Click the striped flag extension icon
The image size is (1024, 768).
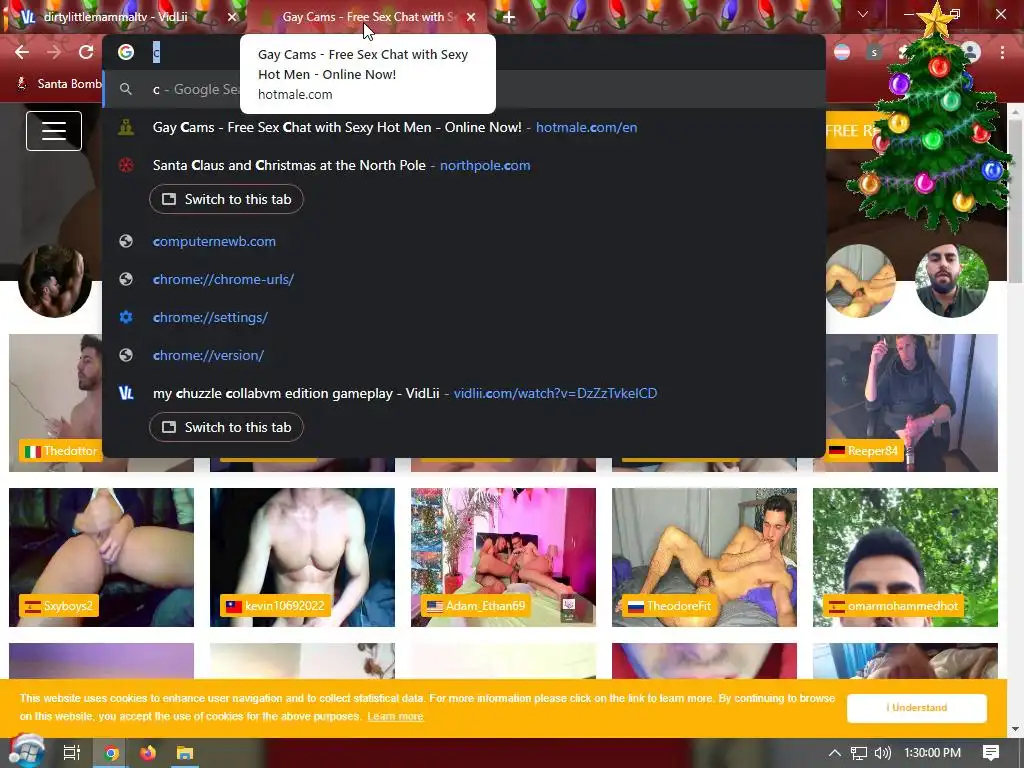coord(842,52)
